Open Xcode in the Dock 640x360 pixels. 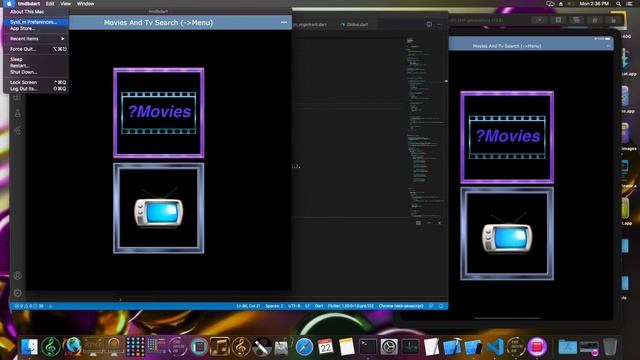[x=452, y=347]
